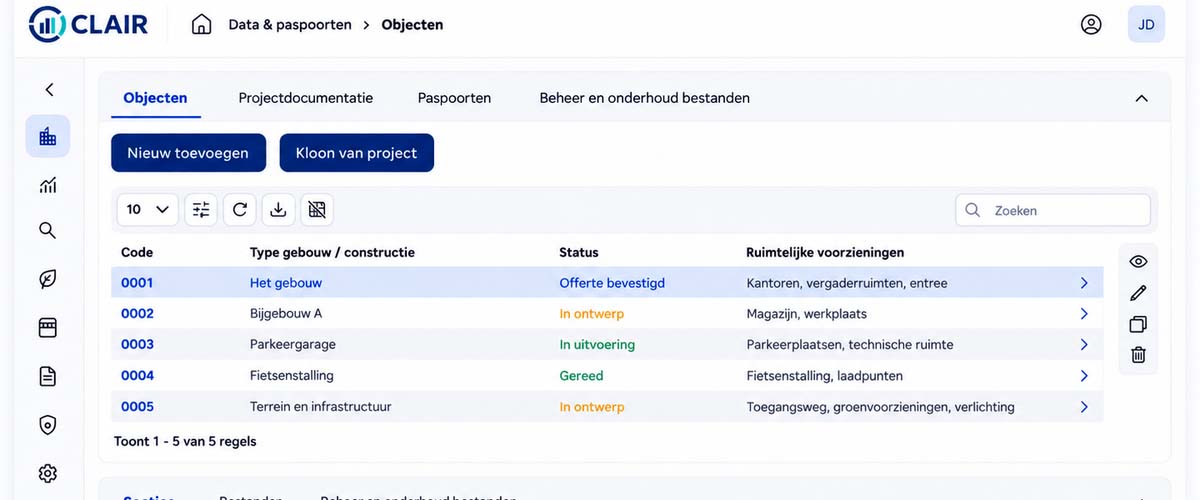Viewport: 1200px width, 500px height.
Task: Focus the Zoeken search field
Action: 1053,211
